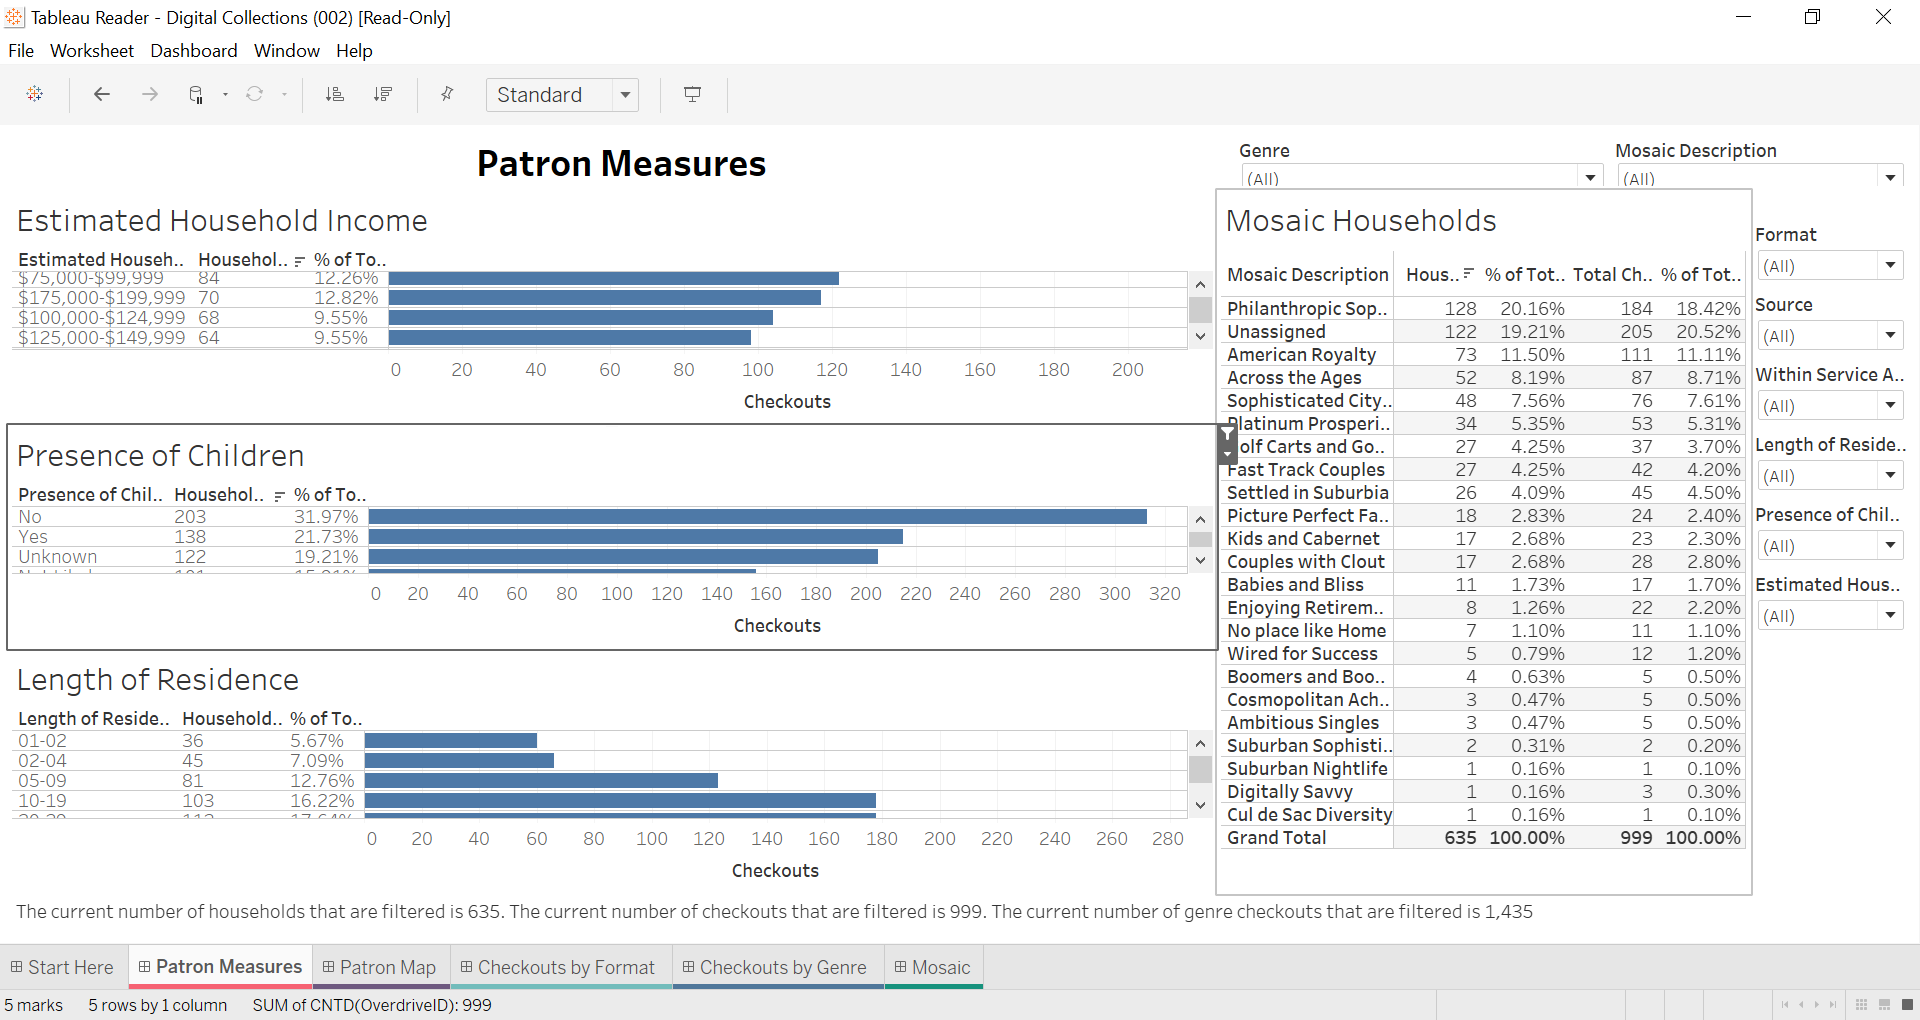1920x1020 pixels.
Task: Expand the Mosaic Description filter dropdown
Action: tap(1890, 178)
